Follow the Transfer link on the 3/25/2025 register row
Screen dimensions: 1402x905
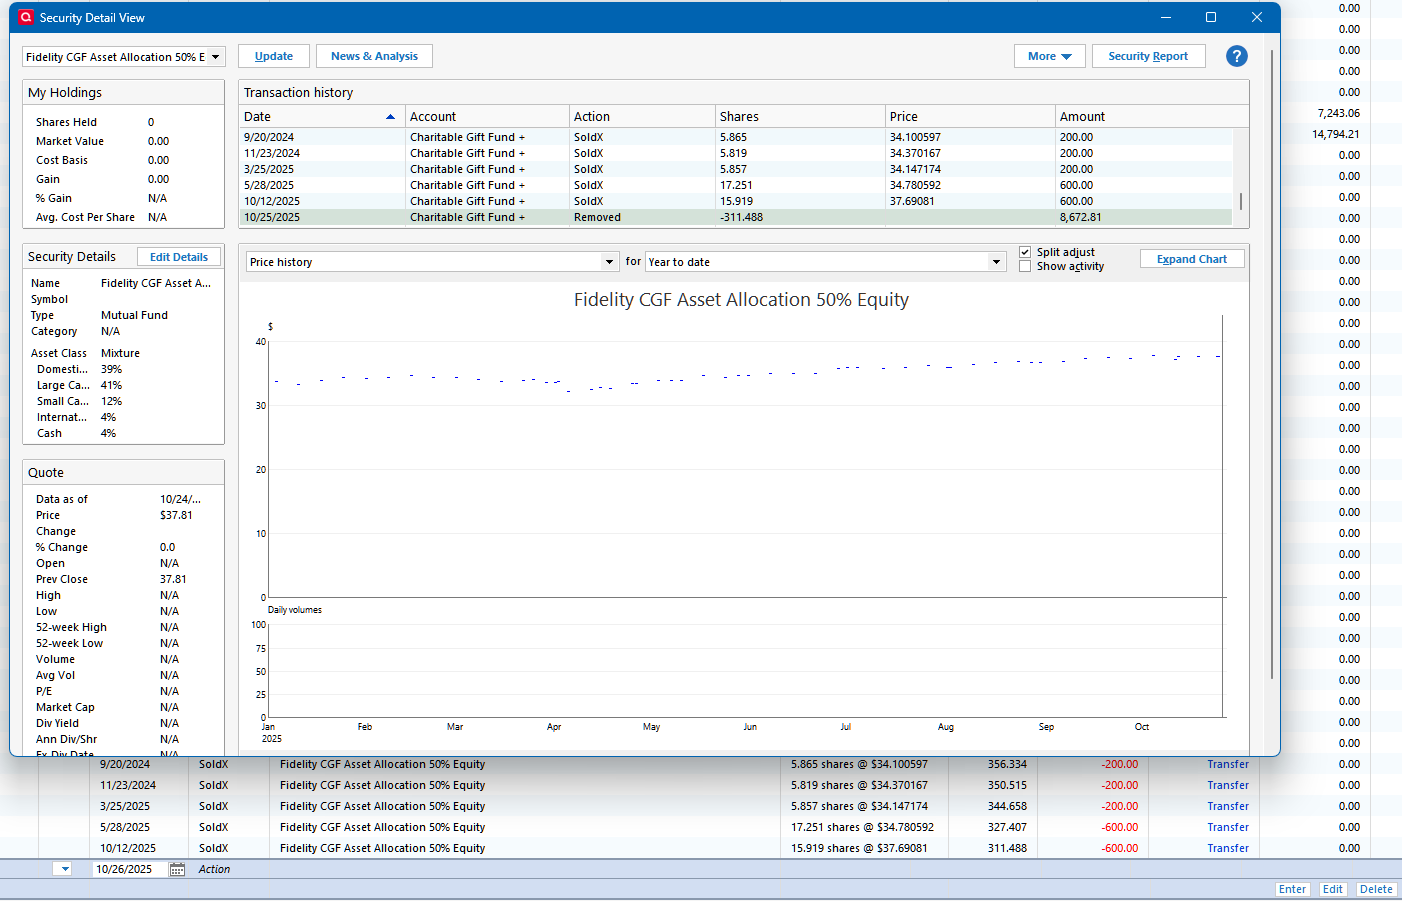coord(1228,806)
